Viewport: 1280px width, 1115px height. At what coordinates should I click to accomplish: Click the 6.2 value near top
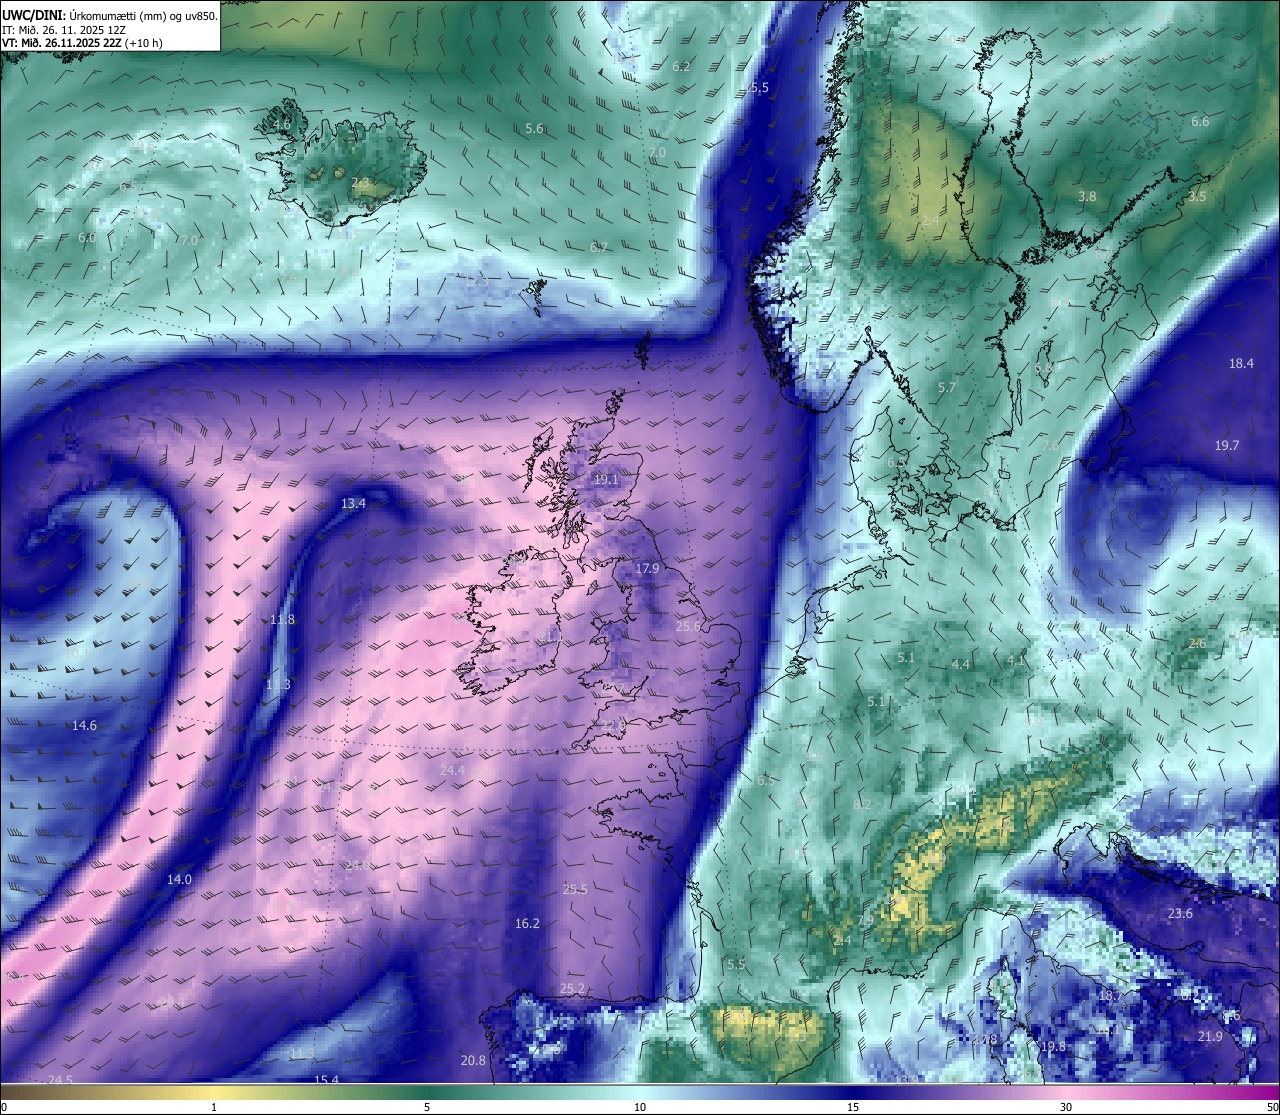[x=681, y=67]
